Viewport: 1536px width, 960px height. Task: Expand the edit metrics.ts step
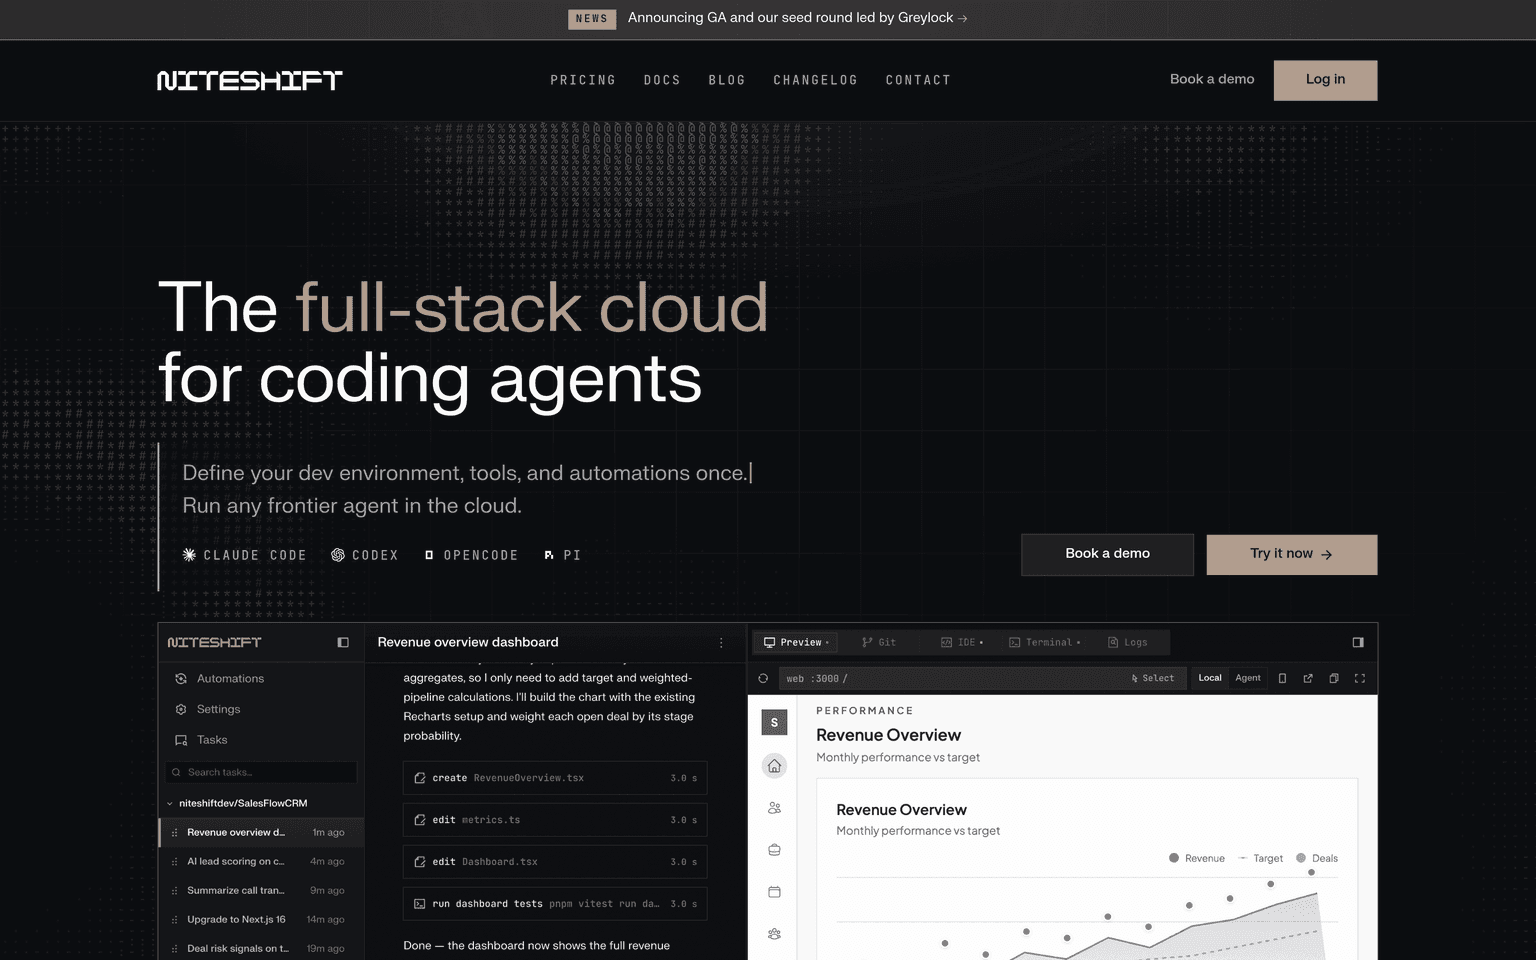(555, 820)
